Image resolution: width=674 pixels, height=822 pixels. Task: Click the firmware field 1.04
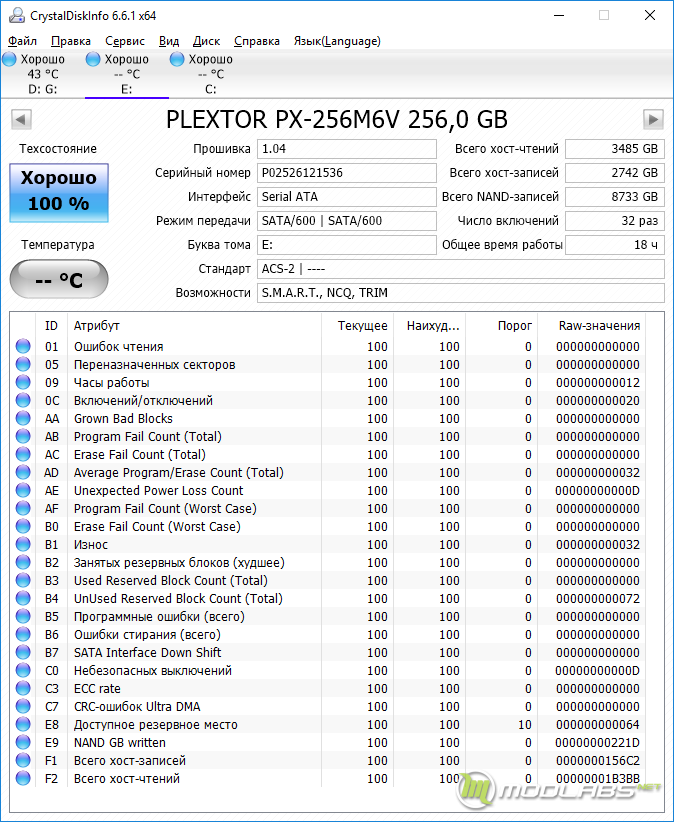346,149
